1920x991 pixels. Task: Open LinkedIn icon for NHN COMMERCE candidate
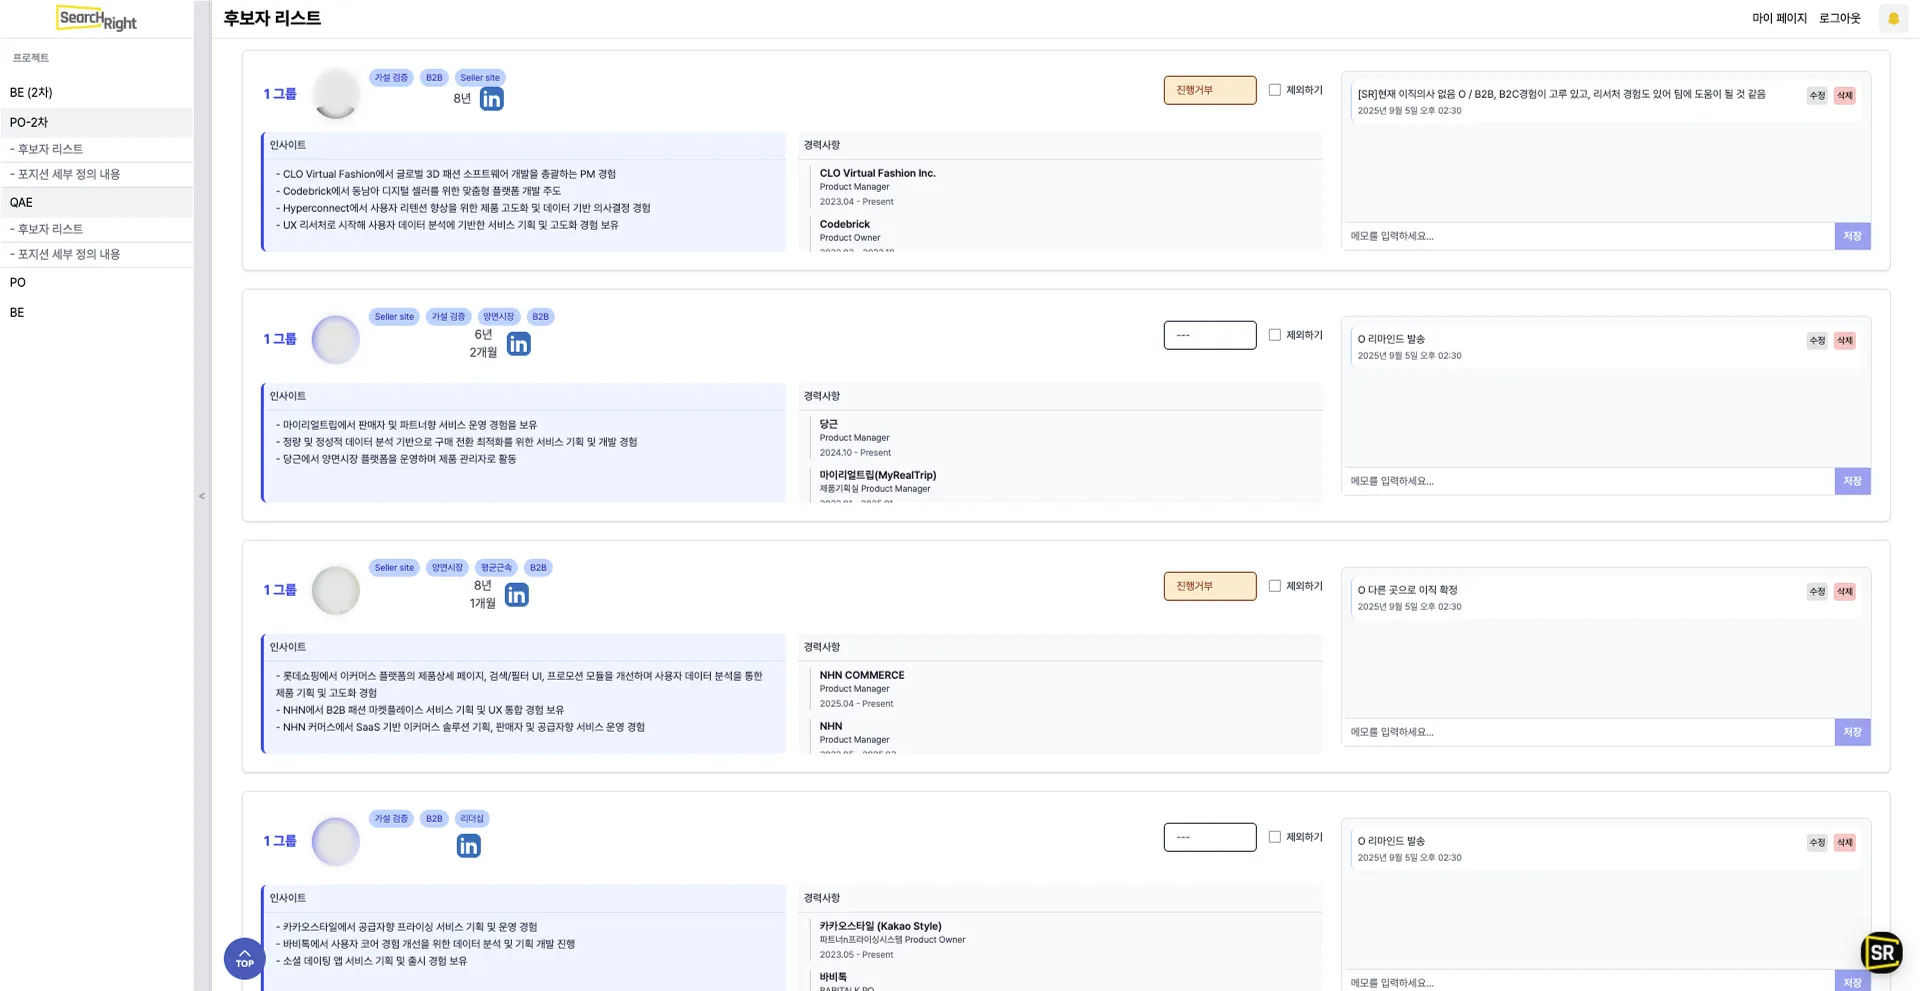point(516,595)
